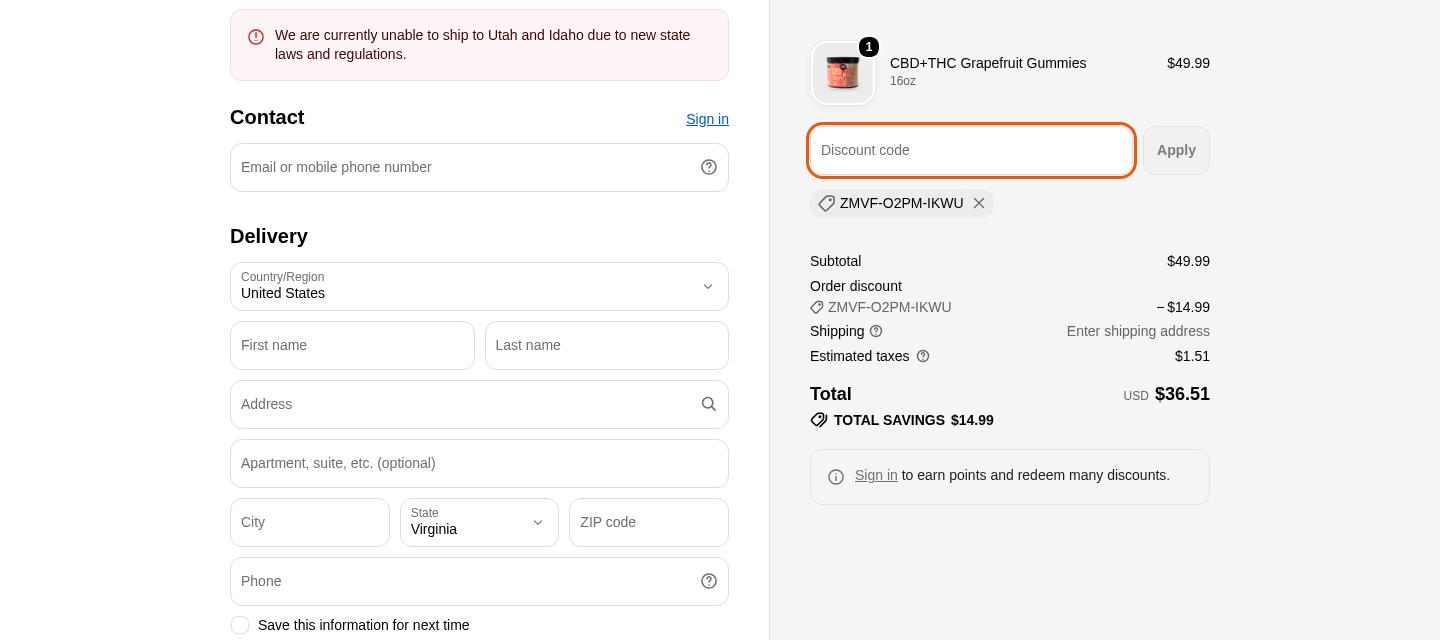Click the −$14.99 discount amount

click(x=1183, y=307)
